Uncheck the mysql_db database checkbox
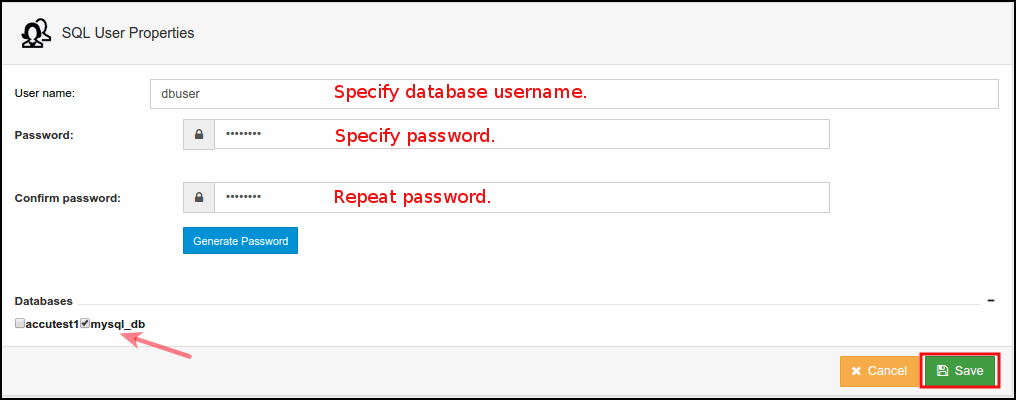Screen dimensions: 1016x400 pos(86,323)
